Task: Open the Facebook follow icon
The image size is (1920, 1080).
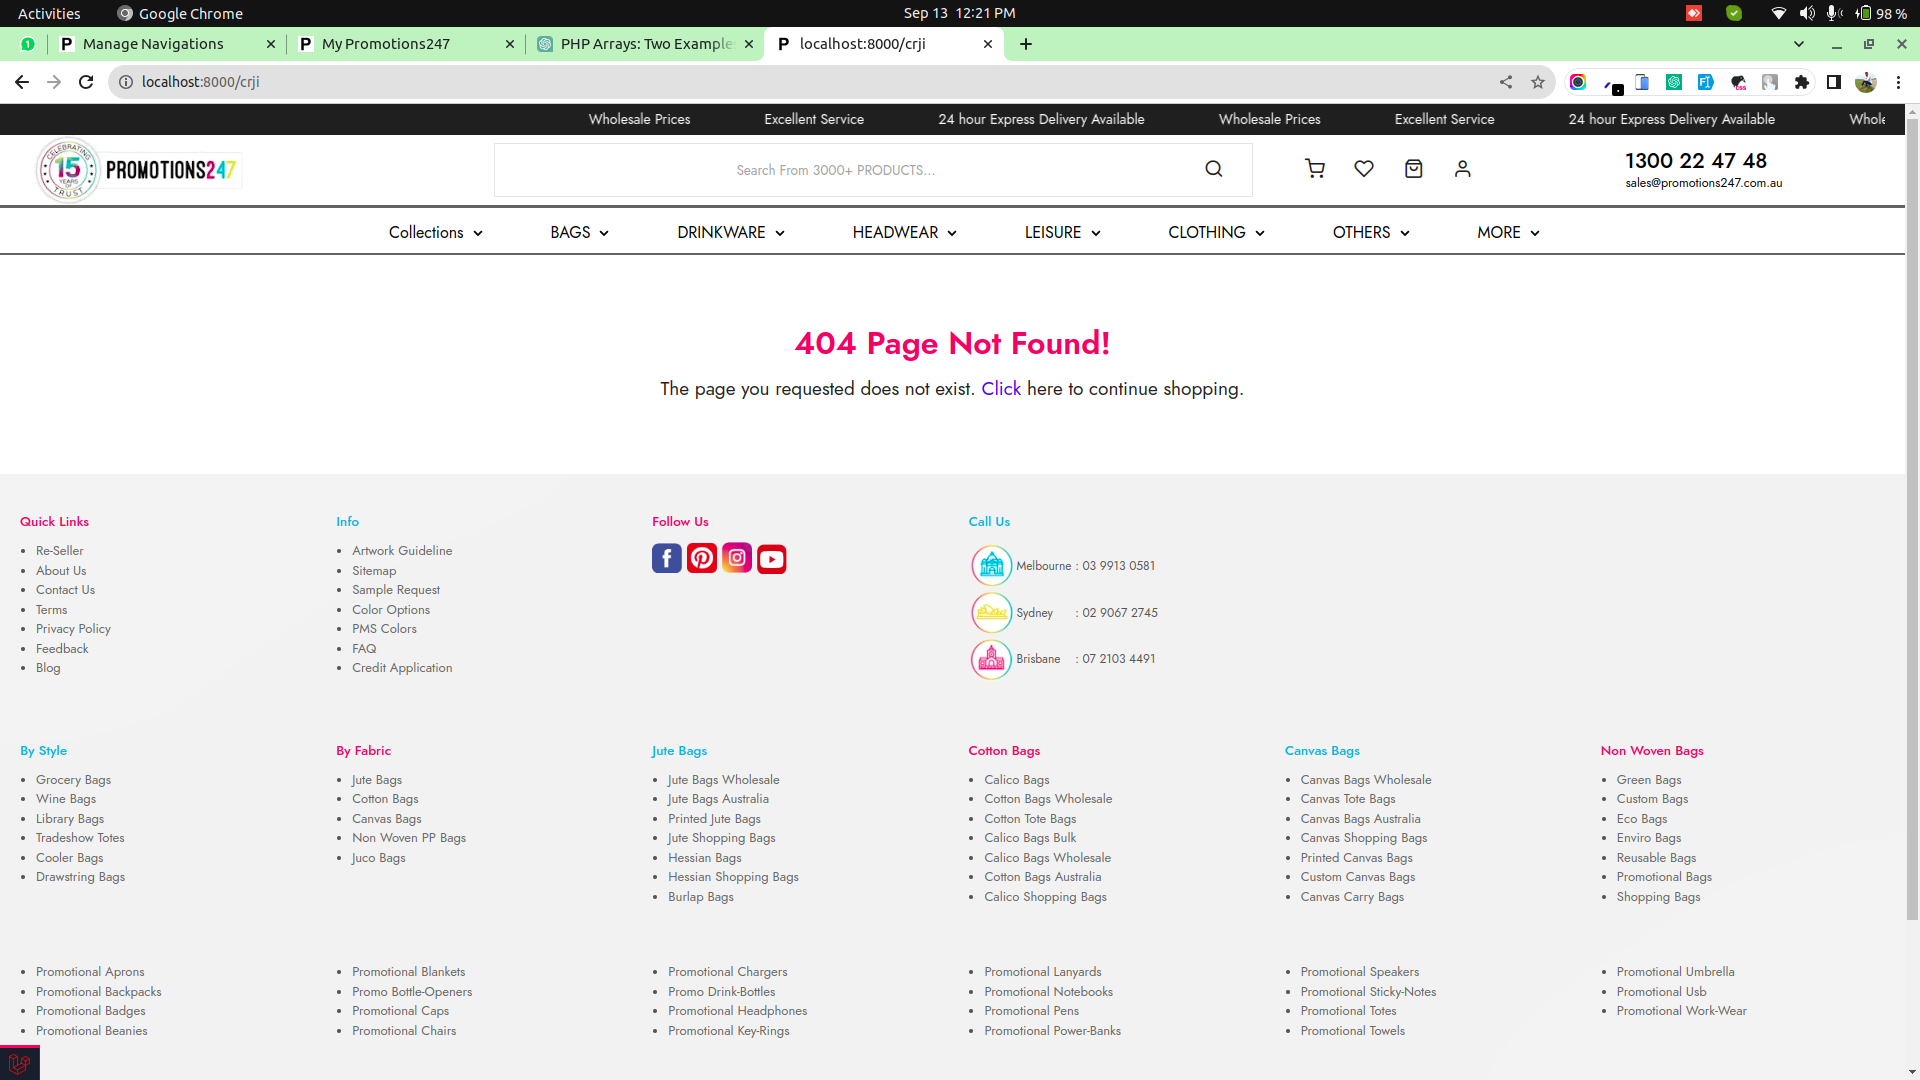Action: [667, 558]
